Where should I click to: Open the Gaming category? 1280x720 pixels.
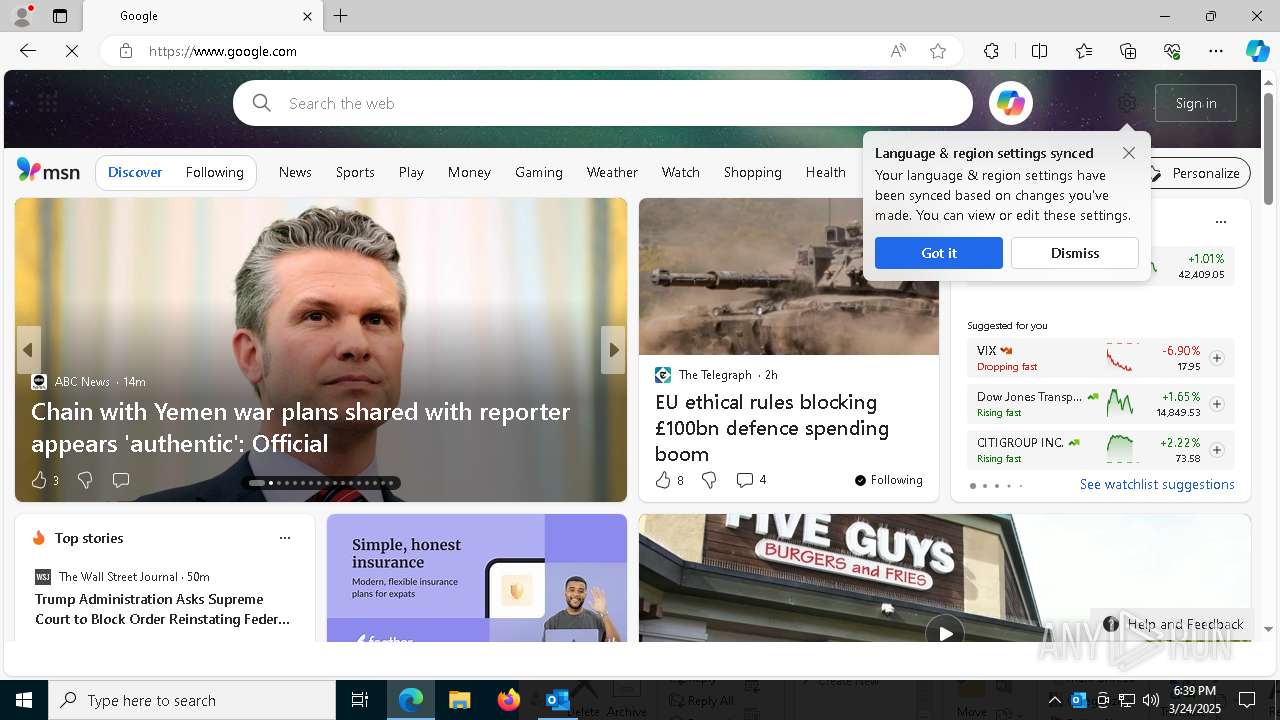tap(539, 172)
